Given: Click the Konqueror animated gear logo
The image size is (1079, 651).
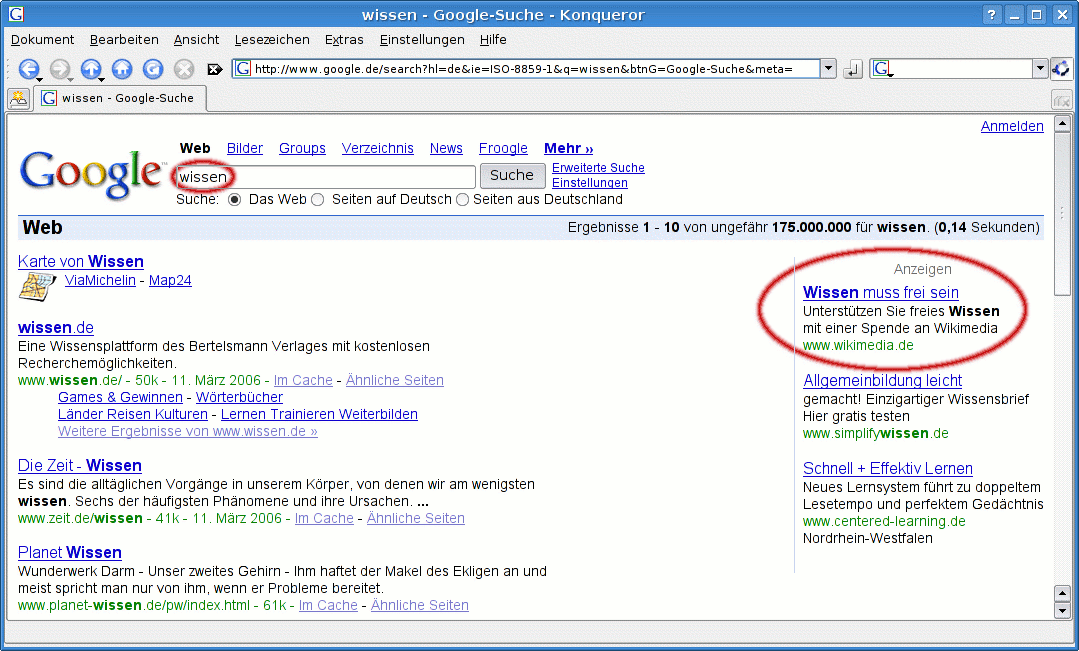Looking at the screenshot, I should point(1062,69).
